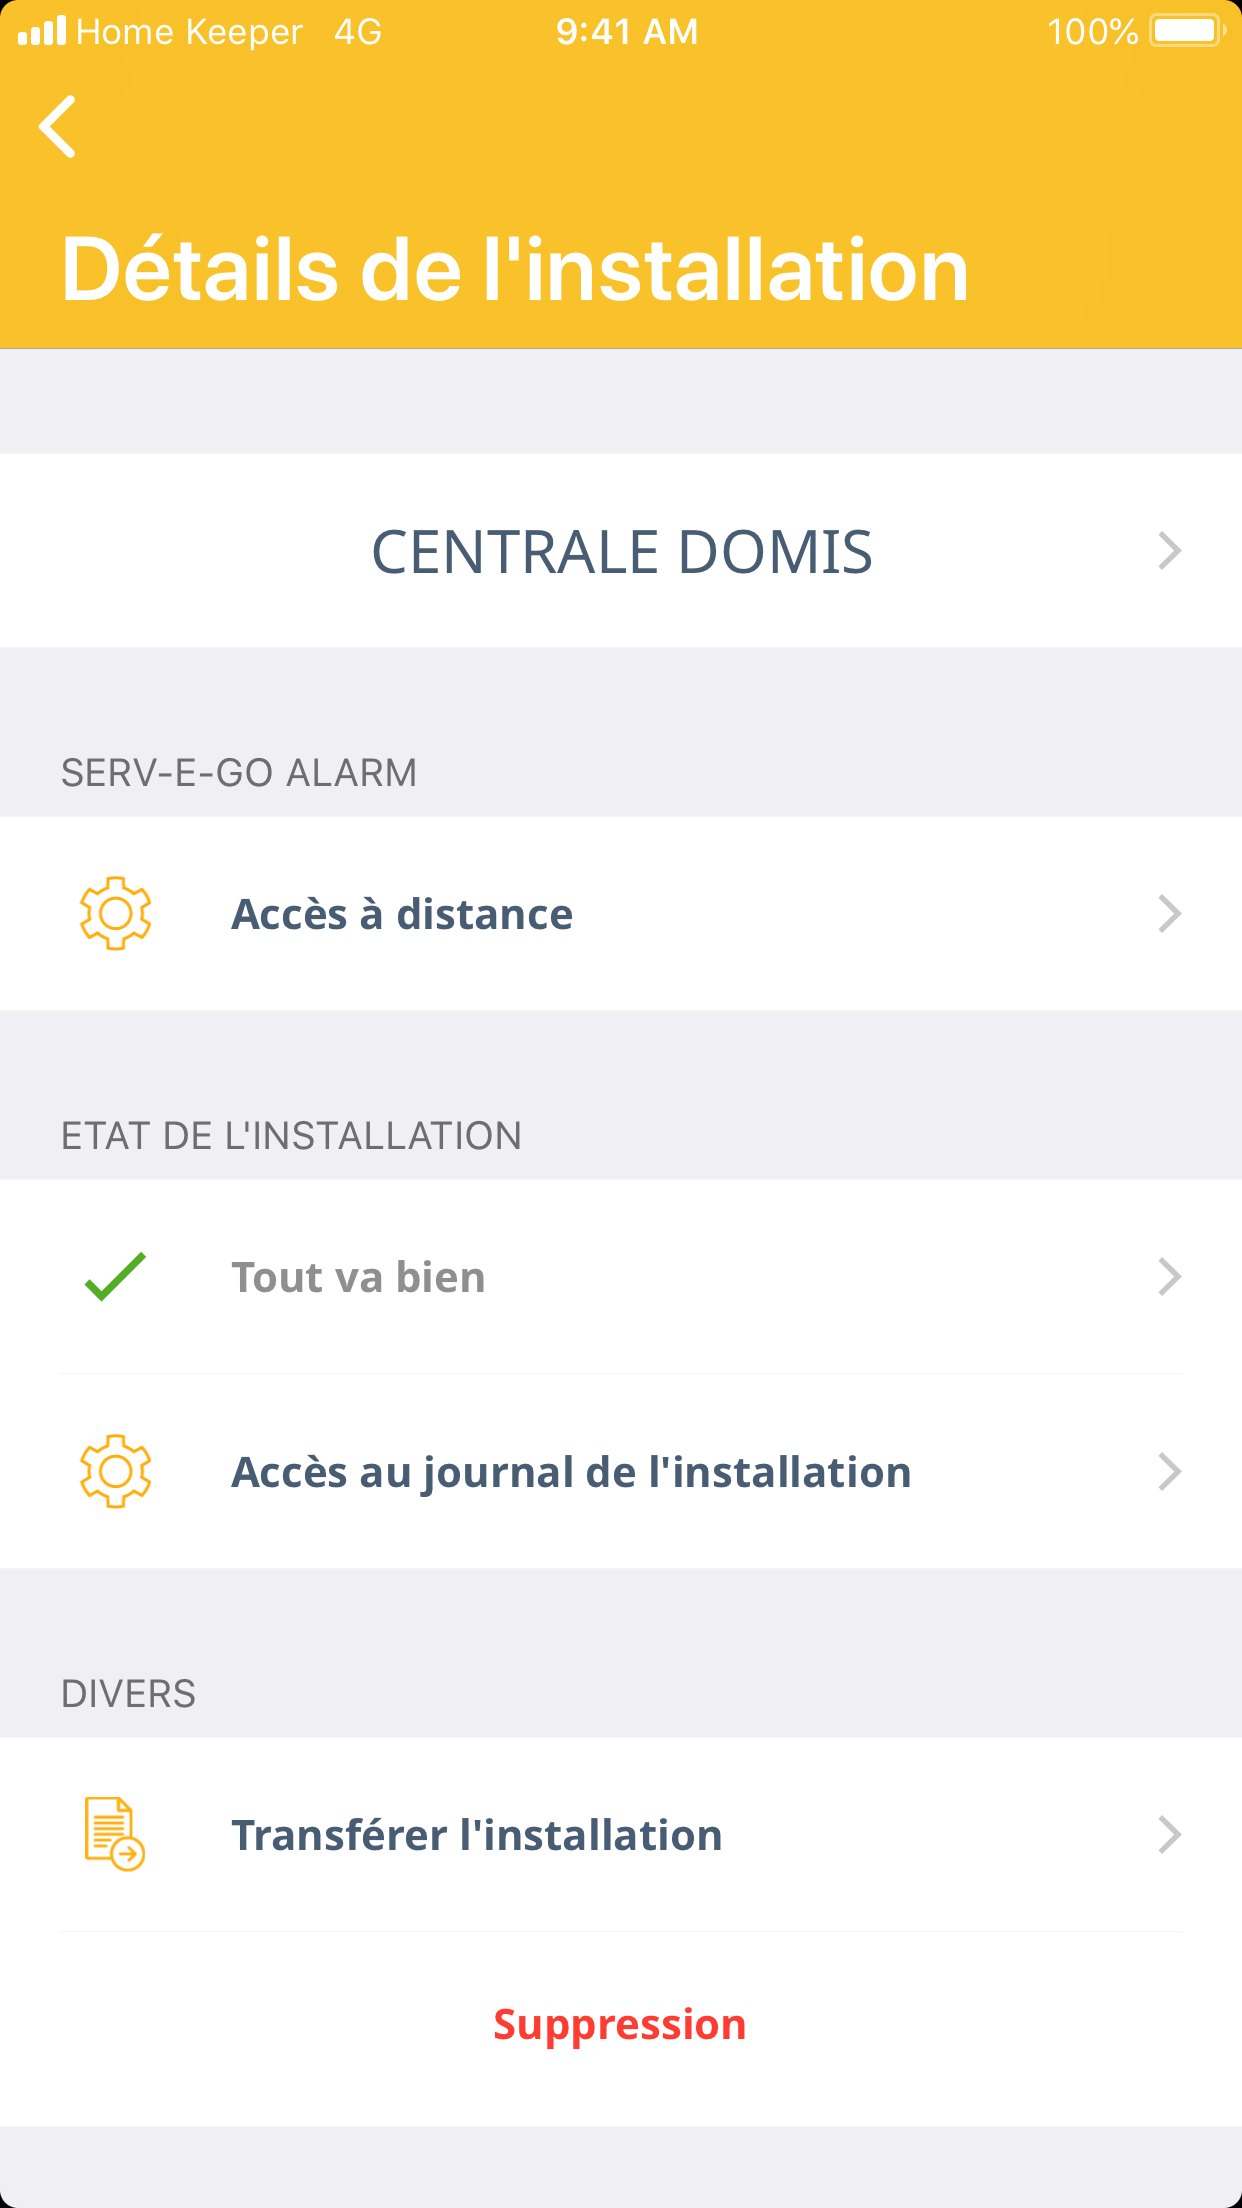This screenshot has height=2208, width=1242.
Task: View the Tout va bien status
Action: click(358, 1277)
